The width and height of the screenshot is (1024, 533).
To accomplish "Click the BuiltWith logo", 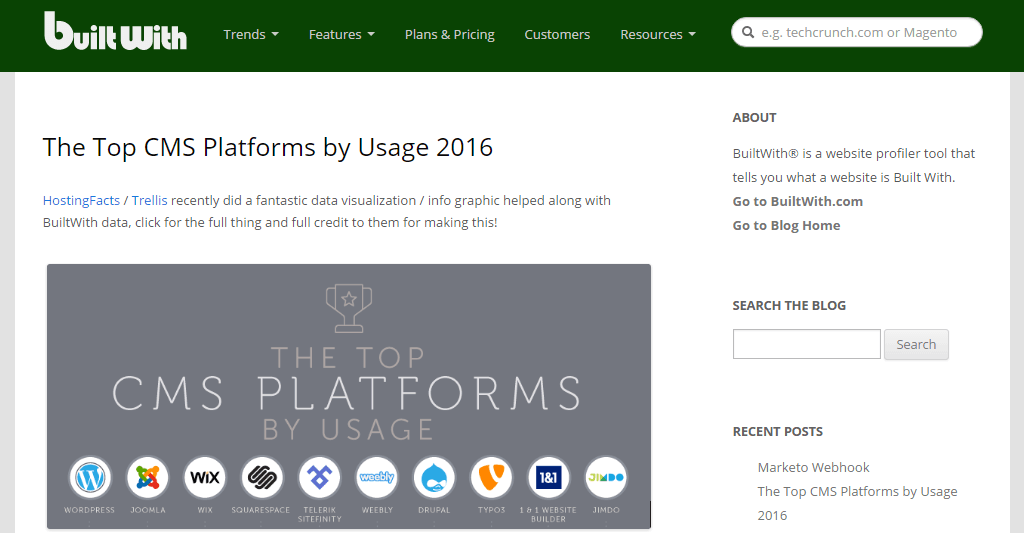I will click(x=116, y=31).
